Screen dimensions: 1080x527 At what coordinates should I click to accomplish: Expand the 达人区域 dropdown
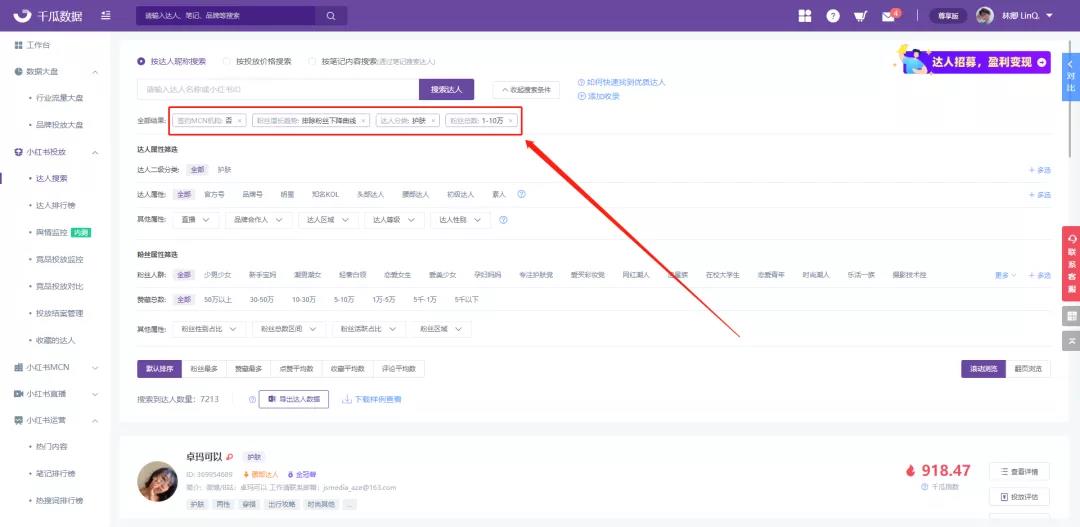[x=326, y=220]
